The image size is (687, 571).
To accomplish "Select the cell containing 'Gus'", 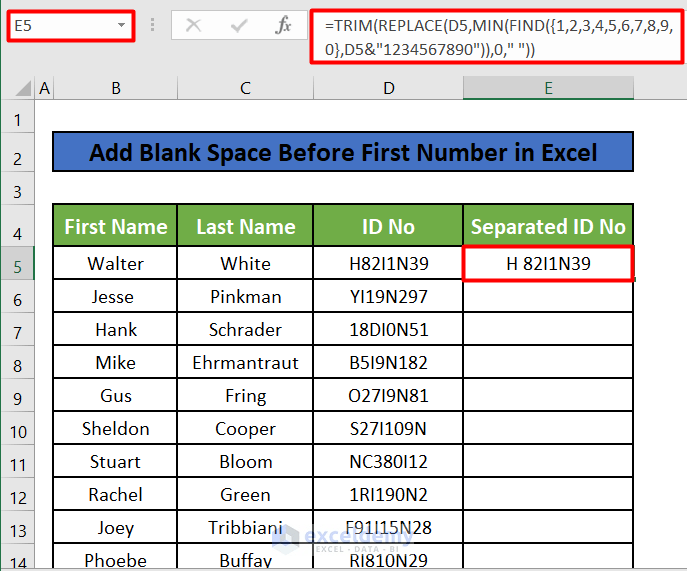I will (115, 395).
